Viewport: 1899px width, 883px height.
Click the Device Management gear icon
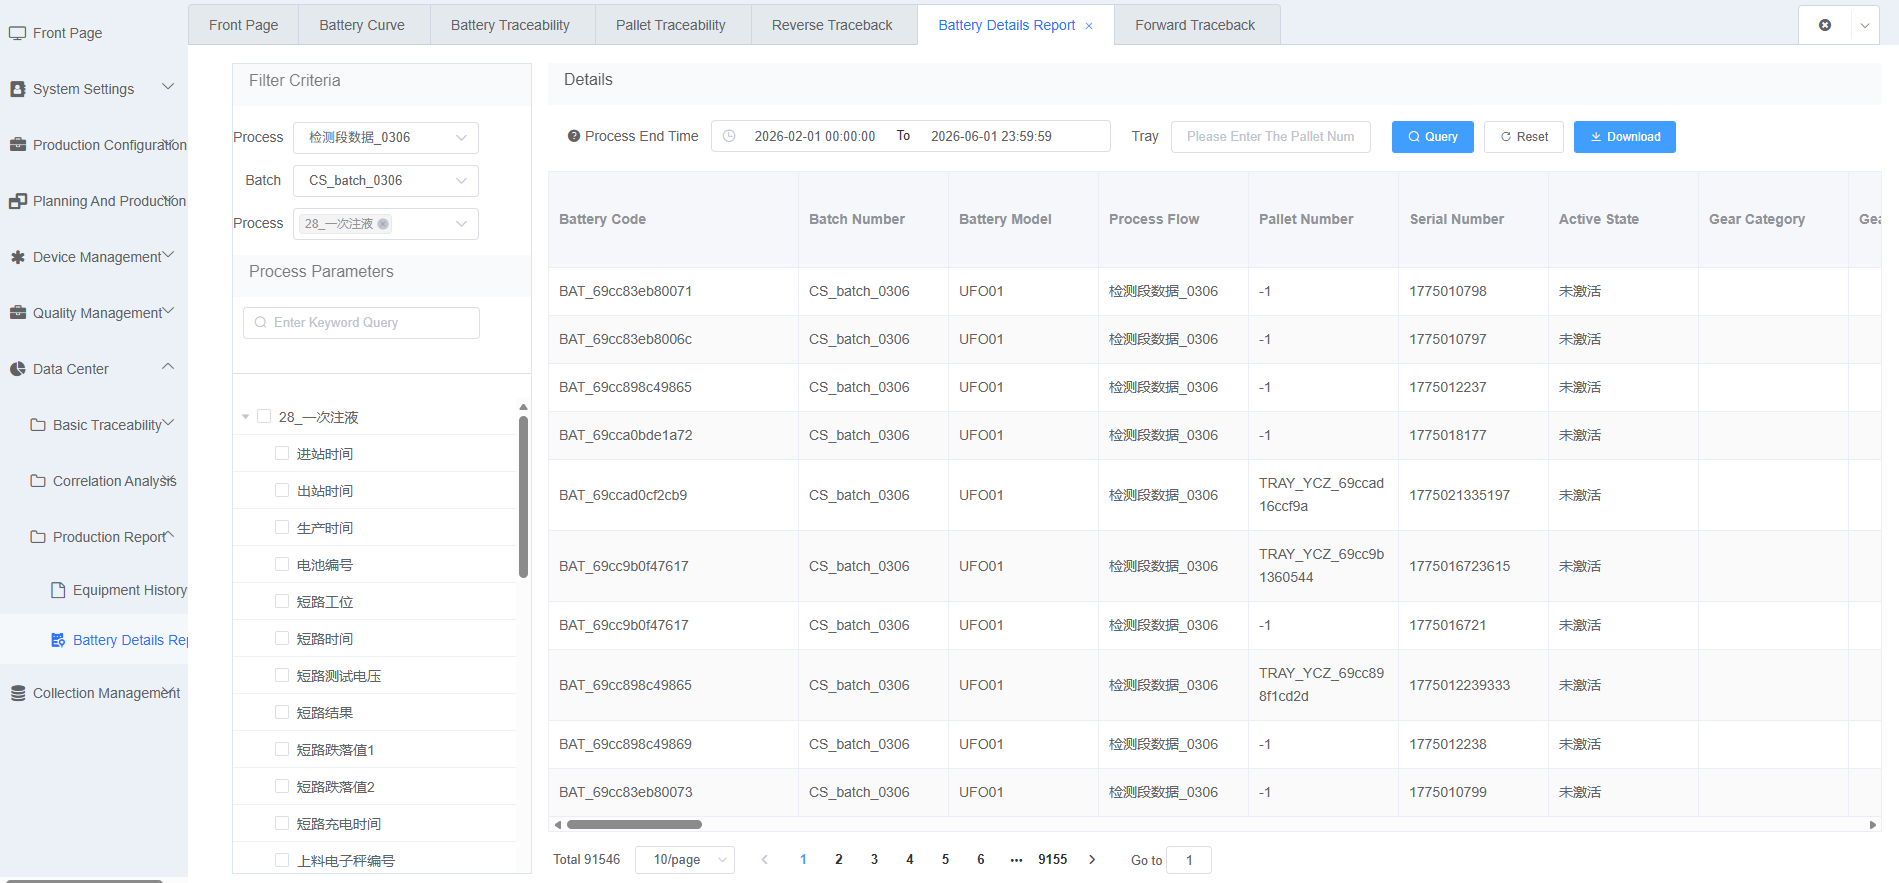[x=17, y=257]
